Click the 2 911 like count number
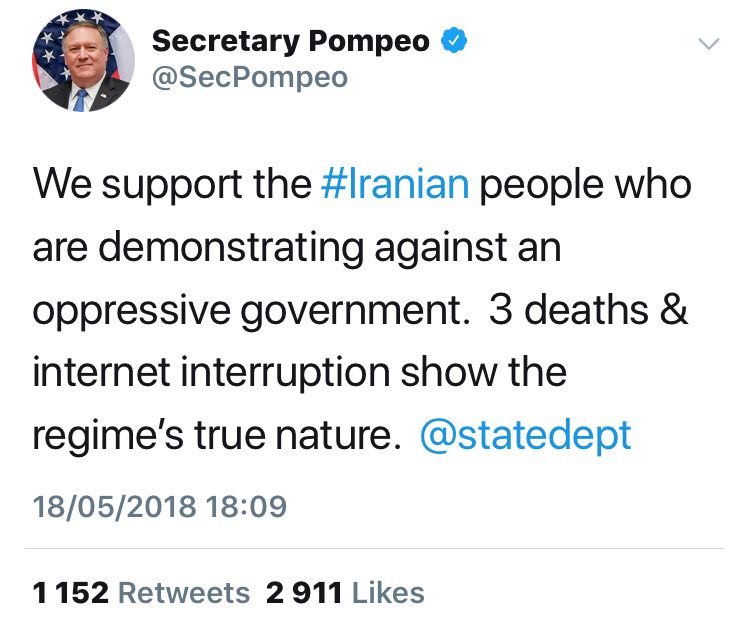This screenshot has height=627, width=750. pos(305,592)
